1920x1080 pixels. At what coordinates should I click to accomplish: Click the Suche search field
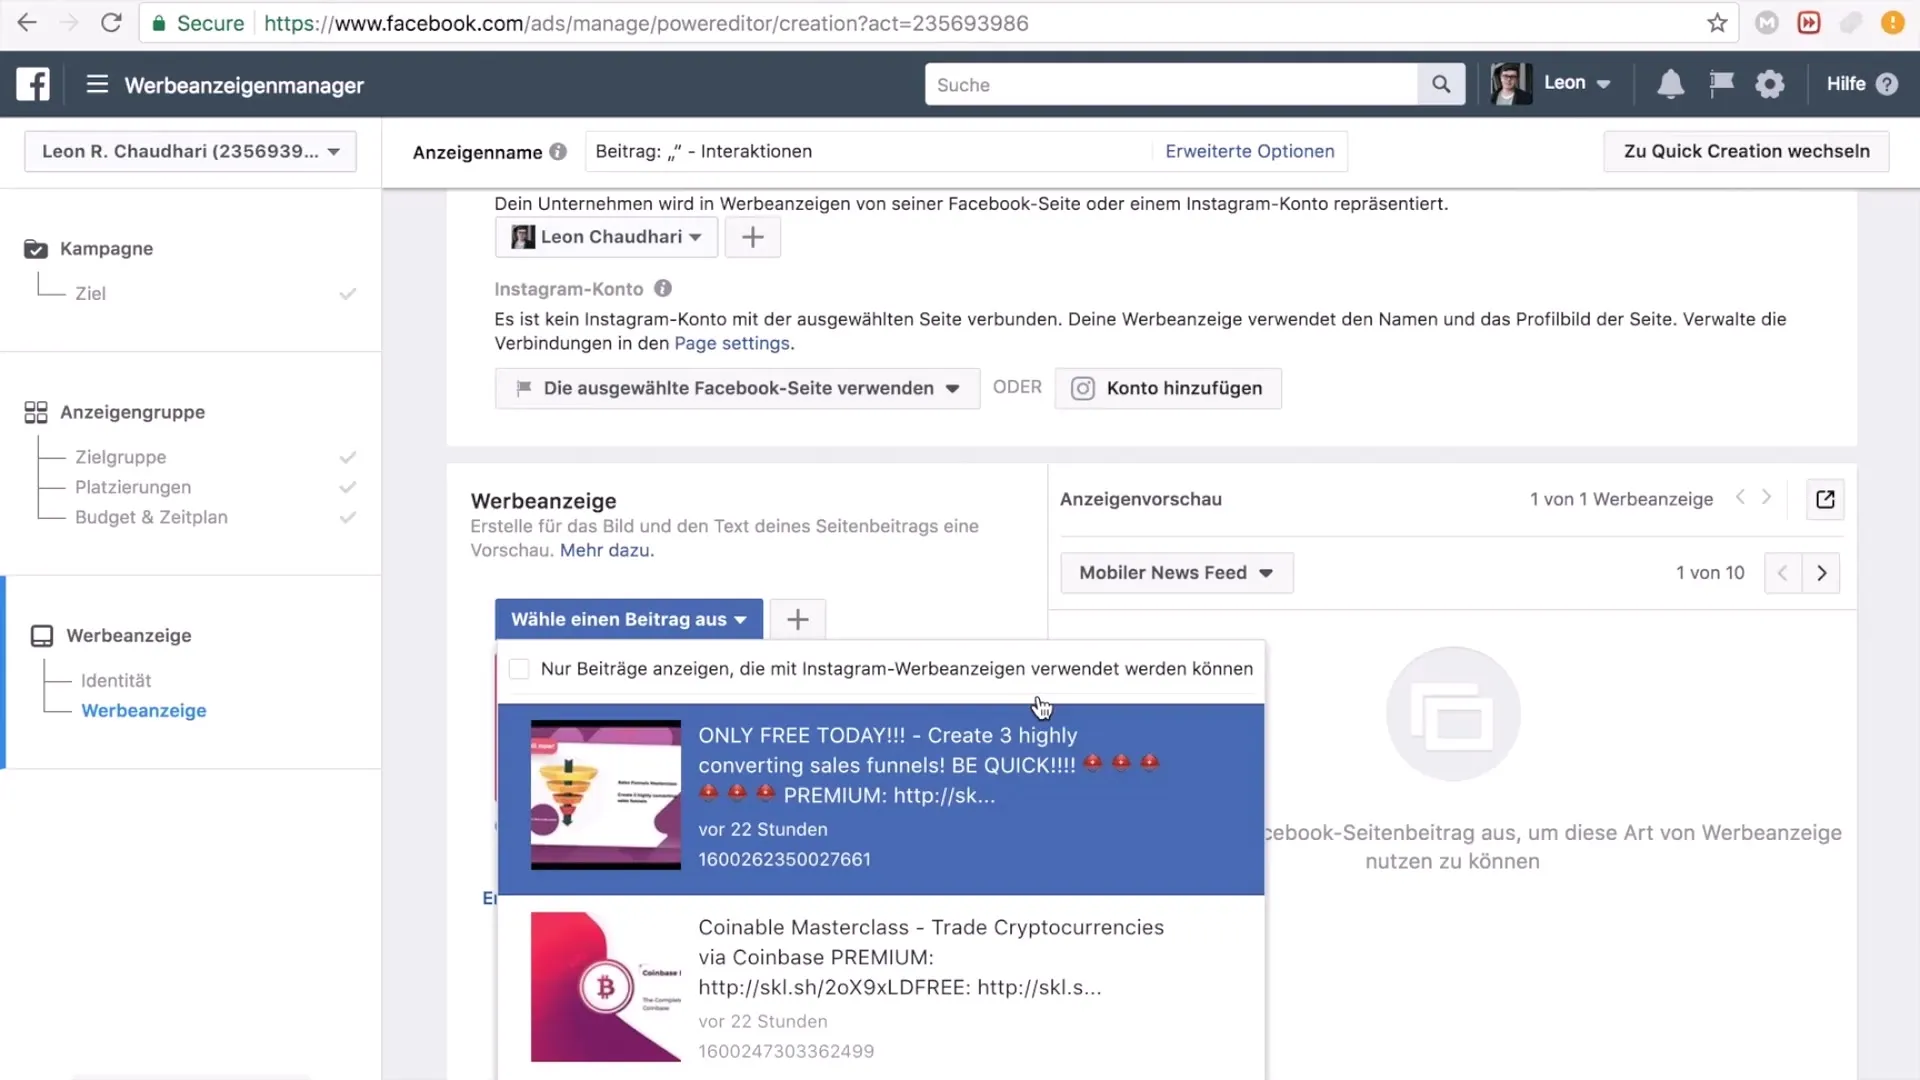[1171, 84]
